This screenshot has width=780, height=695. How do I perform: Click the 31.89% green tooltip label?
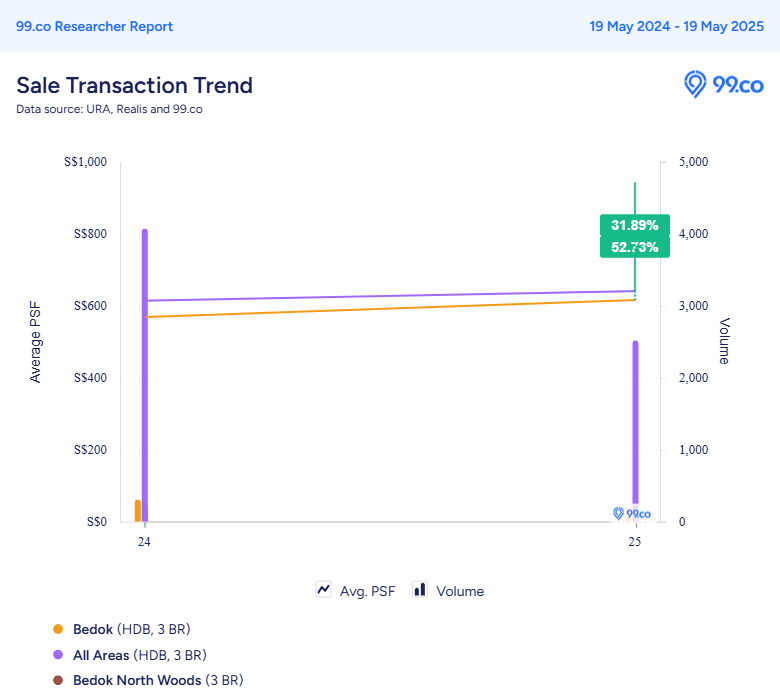[x=635, y=225]
